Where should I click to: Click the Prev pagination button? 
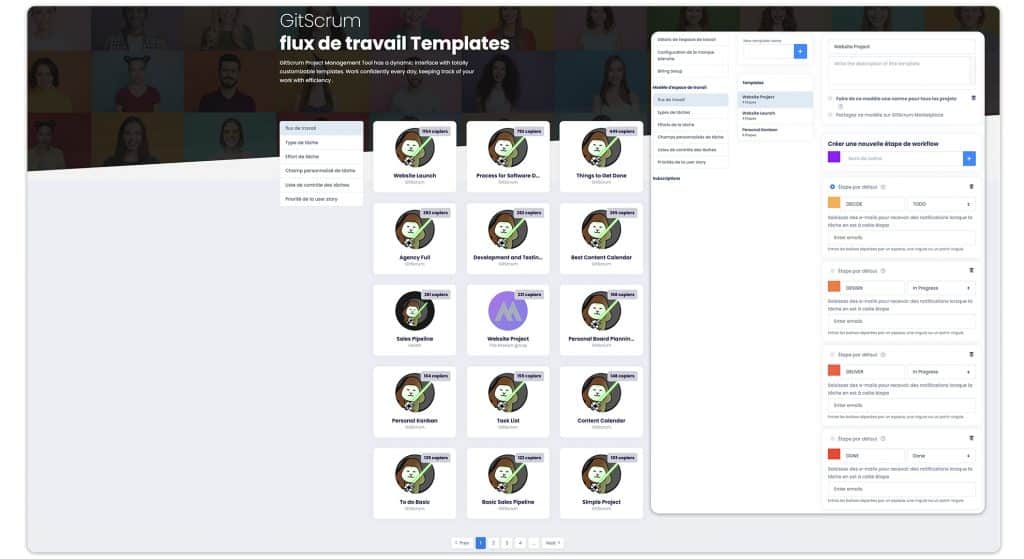click(462, 543)
